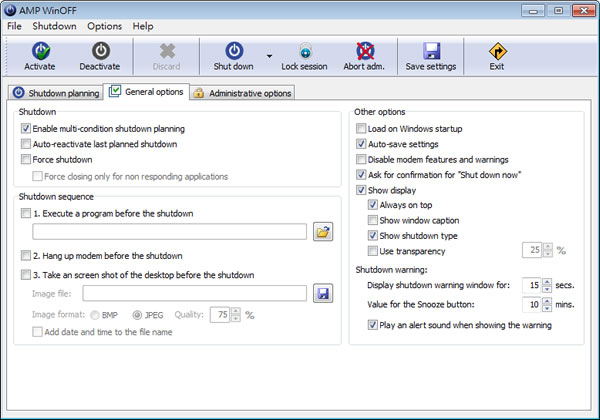Enable Use transparency checkbox
This screenshot has height=420, width=600.
click(x=373, y=251)
